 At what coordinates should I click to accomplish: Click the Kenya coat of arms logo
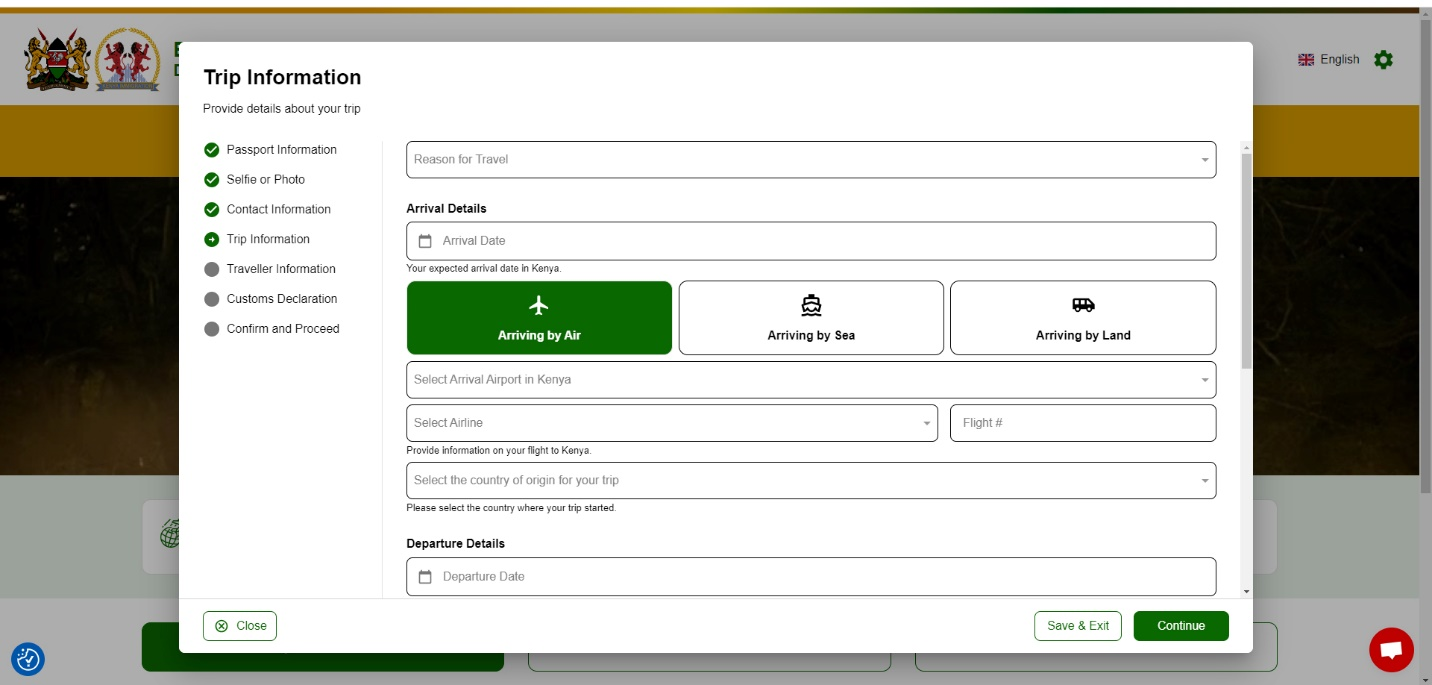(57, 60)
